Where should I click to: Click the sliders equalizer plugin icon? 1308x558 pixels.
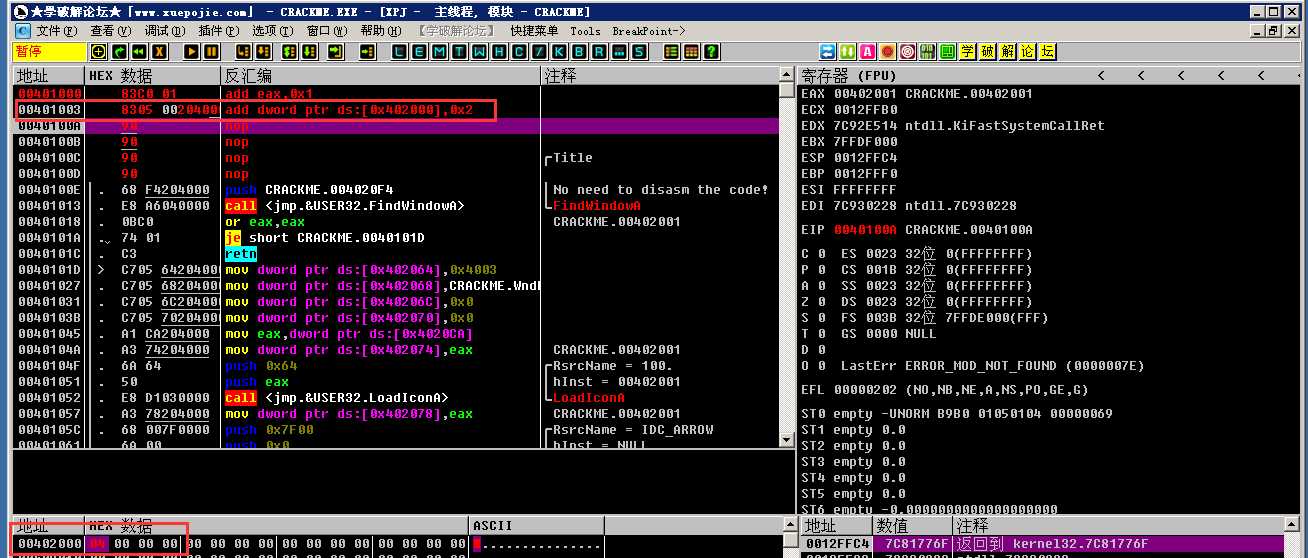[927, 51]
